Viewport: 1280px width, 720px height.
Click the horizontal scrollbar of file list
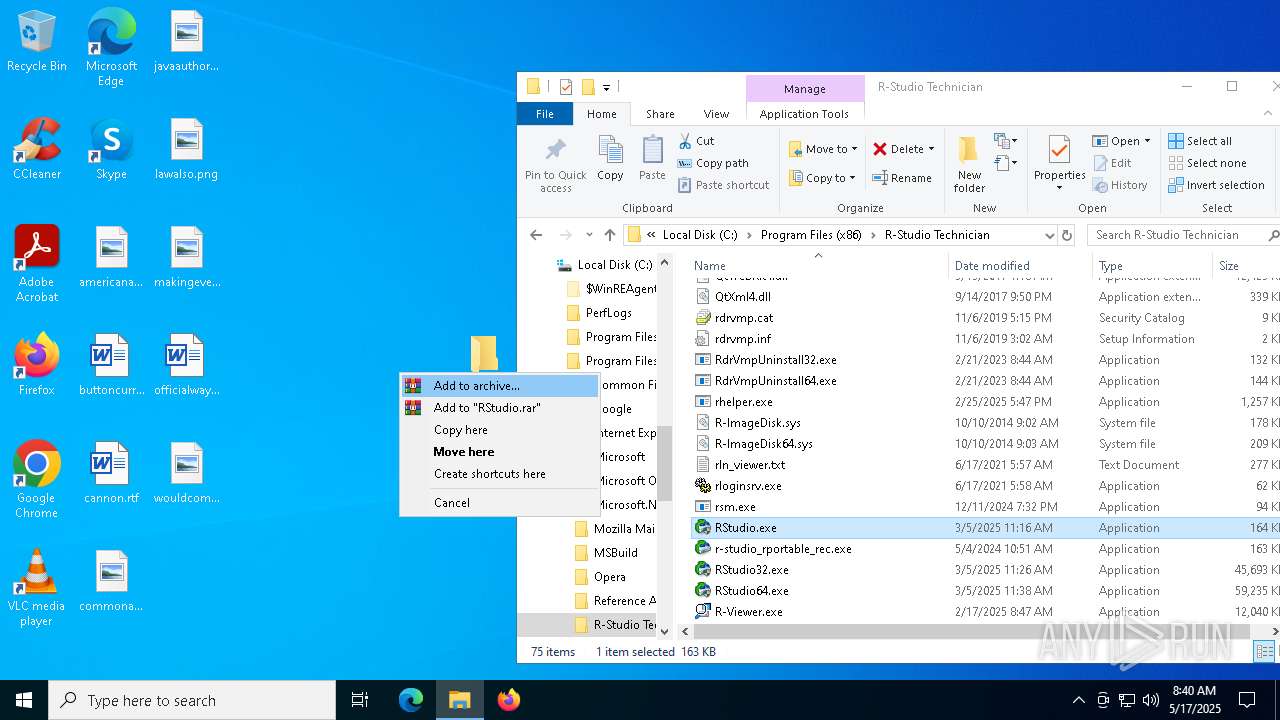(971, 631)
